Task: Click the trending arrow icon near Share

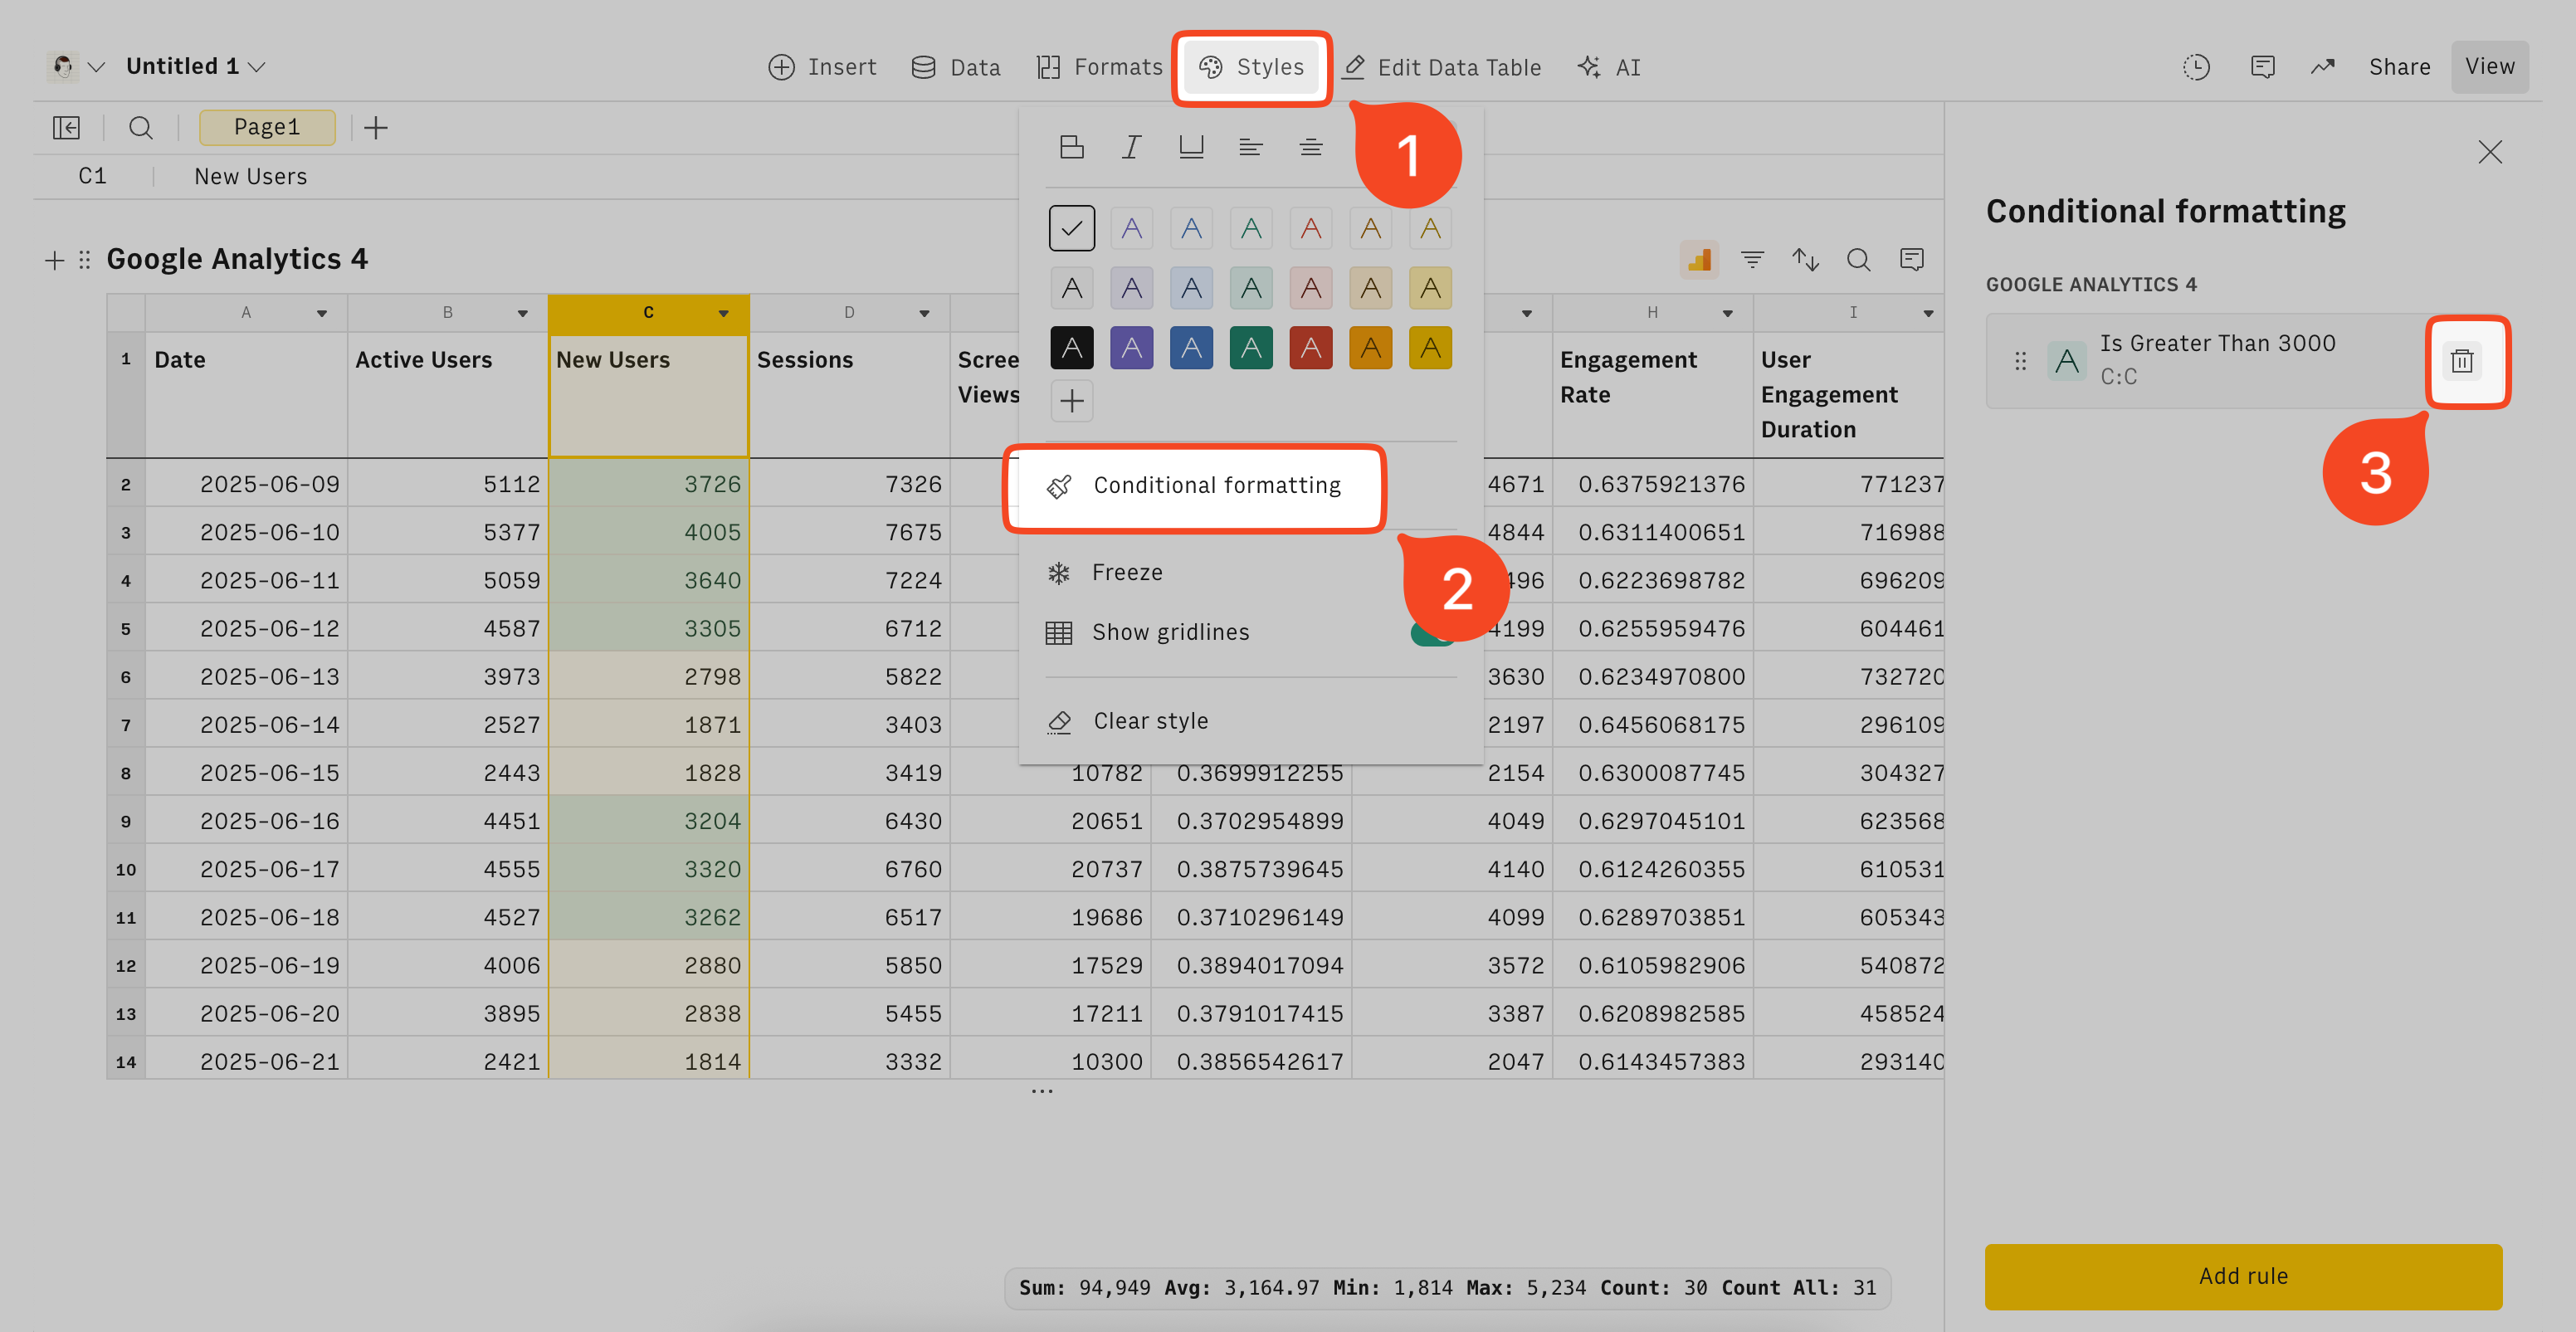Action: 2322,67
